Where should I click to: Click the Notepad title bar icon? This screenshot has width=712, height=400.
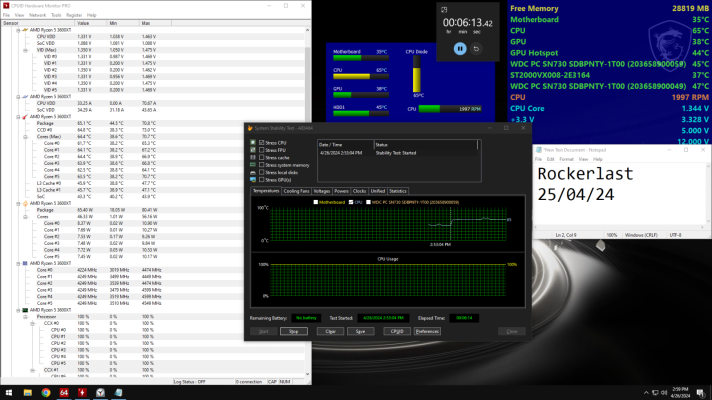(539, 150)
